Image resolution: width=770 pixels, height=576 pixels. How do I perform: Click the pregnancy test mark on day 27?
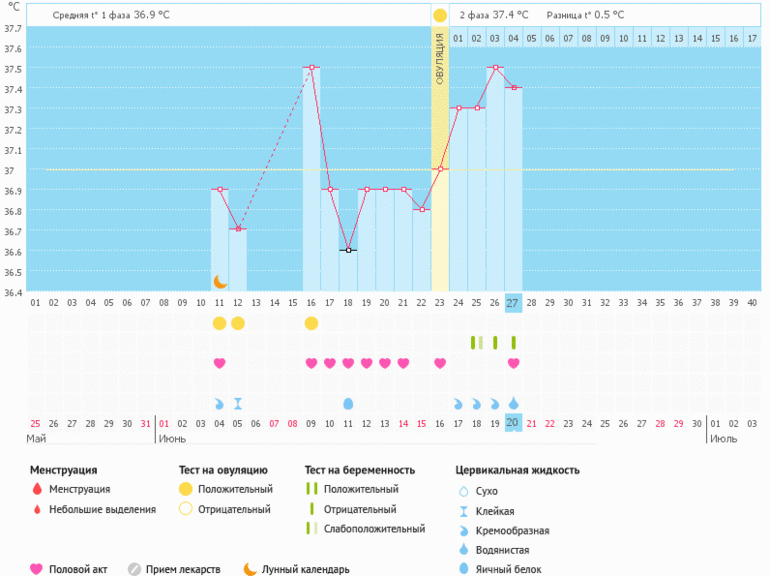point(514,343)
